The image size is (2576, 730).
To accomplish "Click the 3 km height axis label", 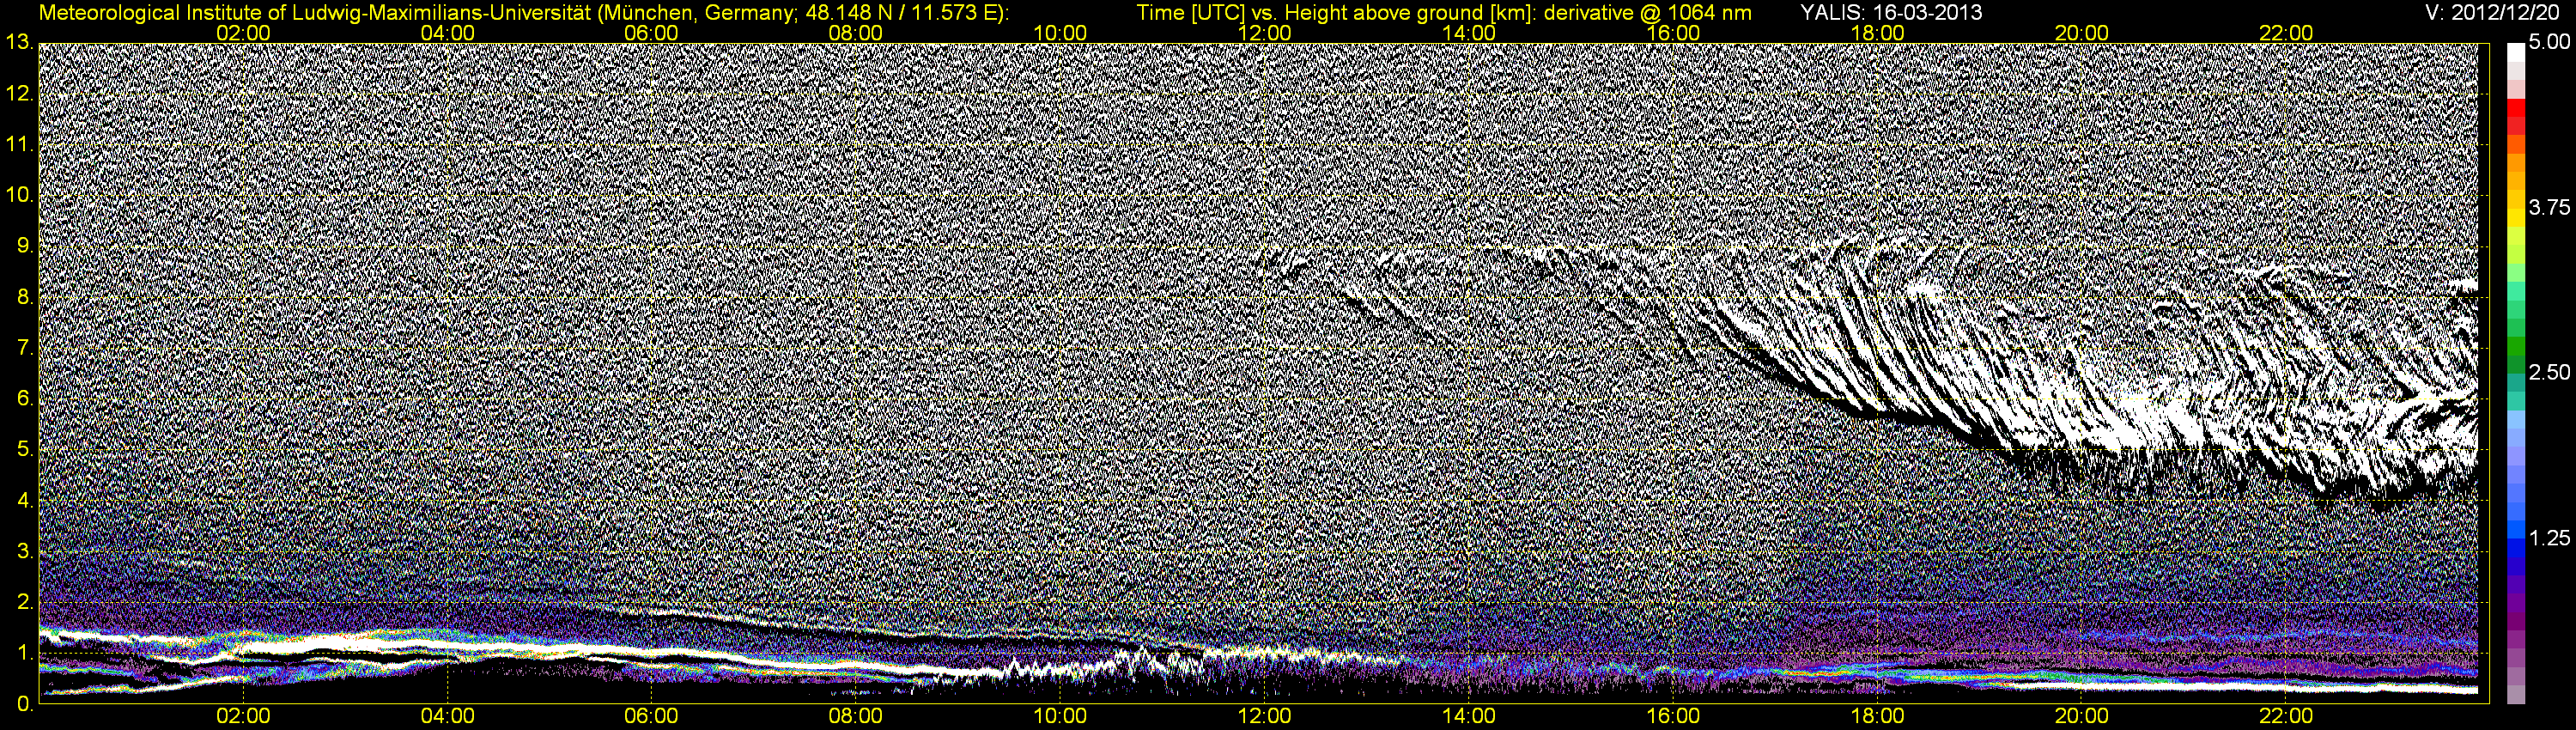I will click(x=23, y=551).
